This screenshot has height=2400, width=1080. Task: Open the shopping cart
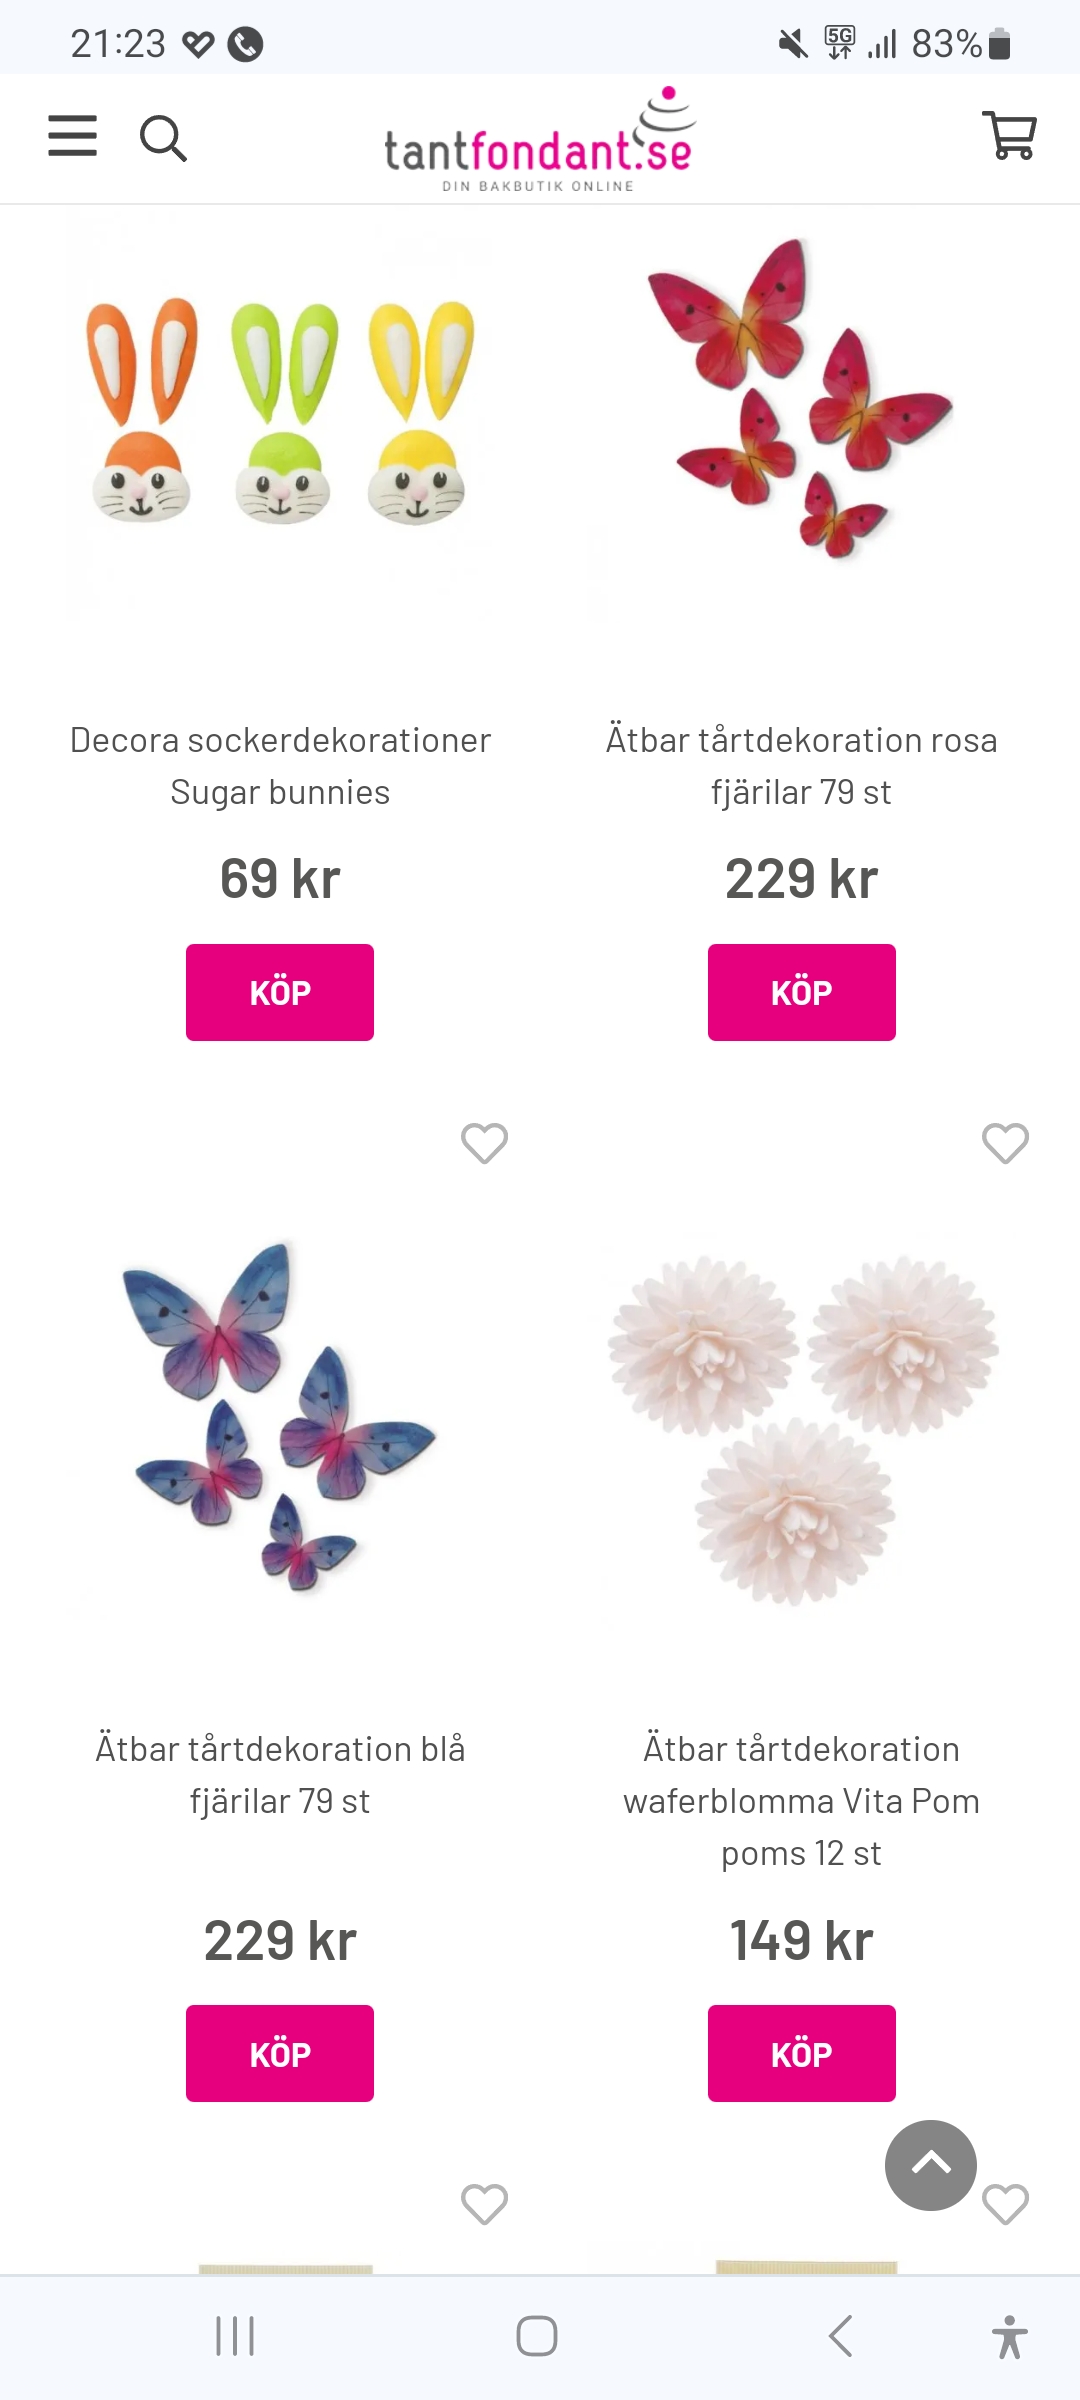coord(1010,135)
